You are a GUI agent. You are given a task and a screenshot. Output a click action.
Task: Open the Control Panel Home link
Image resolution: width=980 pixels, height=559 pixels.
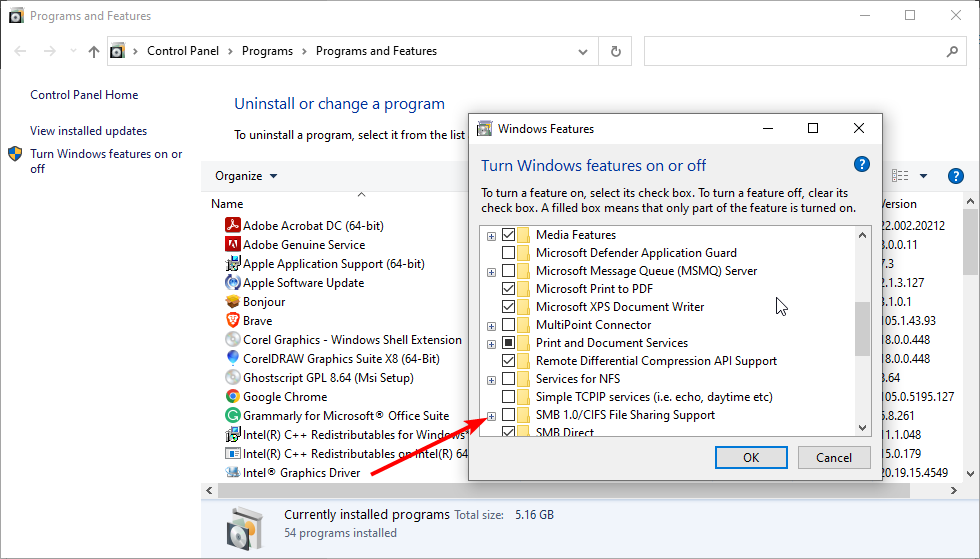[x=84, y=95]
